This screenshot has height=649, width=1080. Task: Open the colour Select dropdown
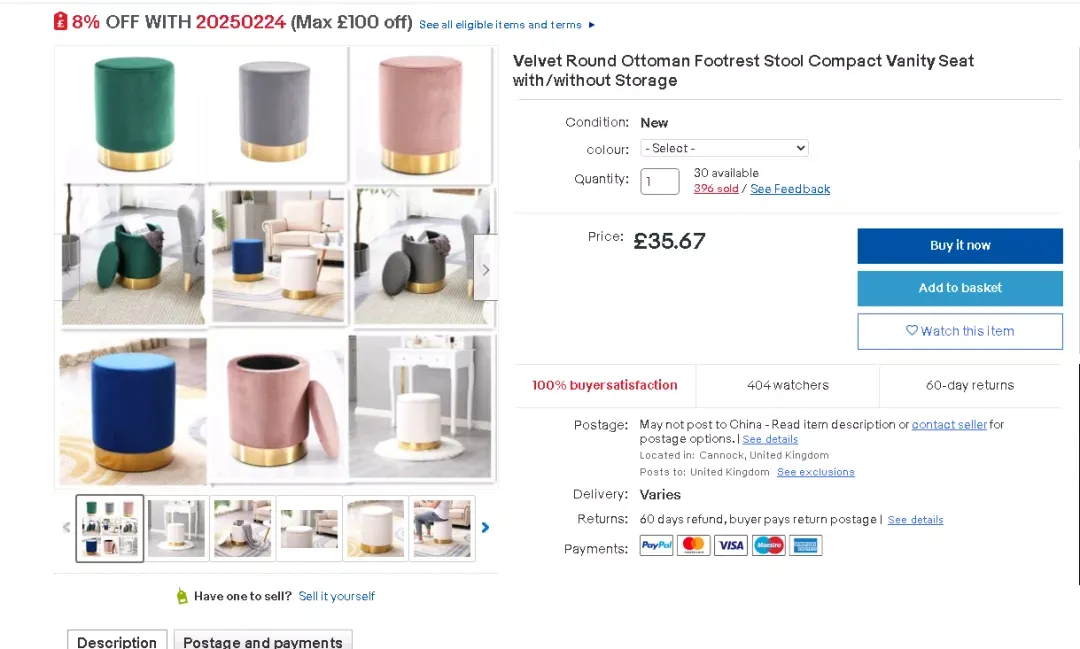(724, 148)
